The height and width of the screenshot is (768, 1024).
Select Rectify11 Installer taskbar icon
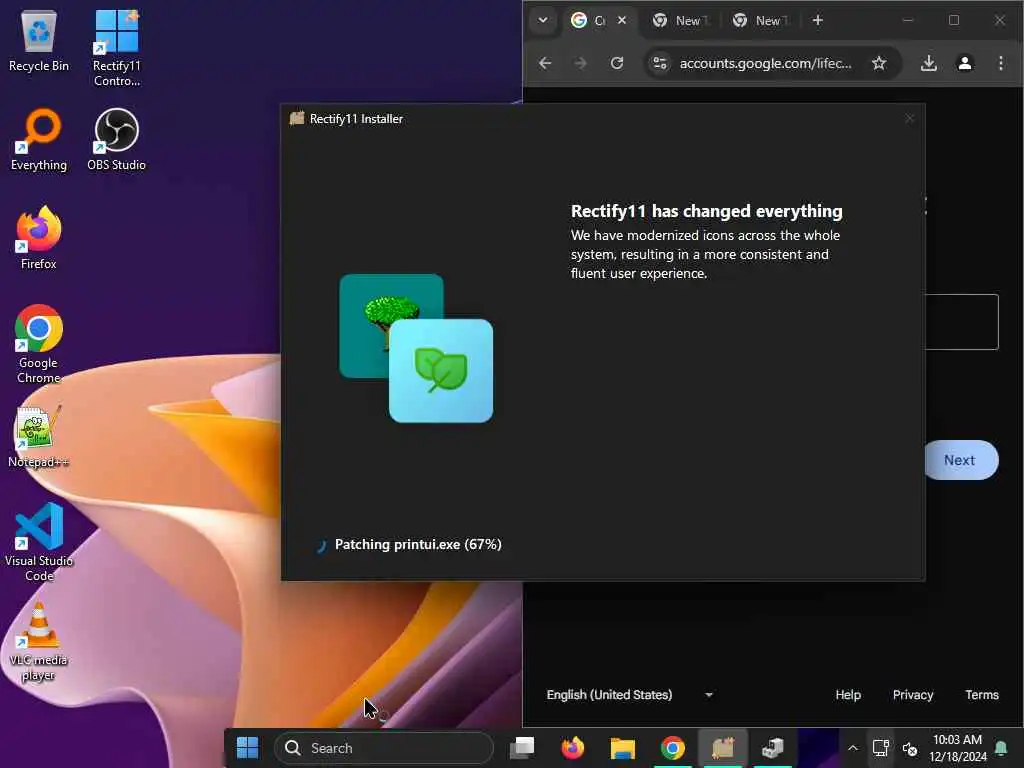click(x=723, y=748)
